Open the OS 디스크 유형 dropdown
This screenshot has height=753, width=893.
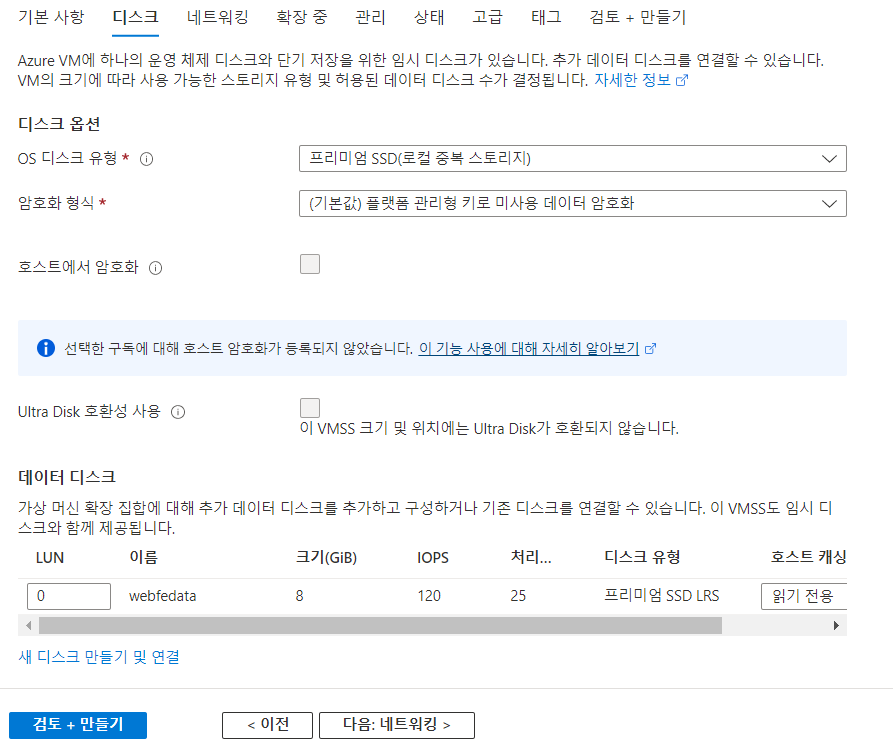tap(572, 158)
